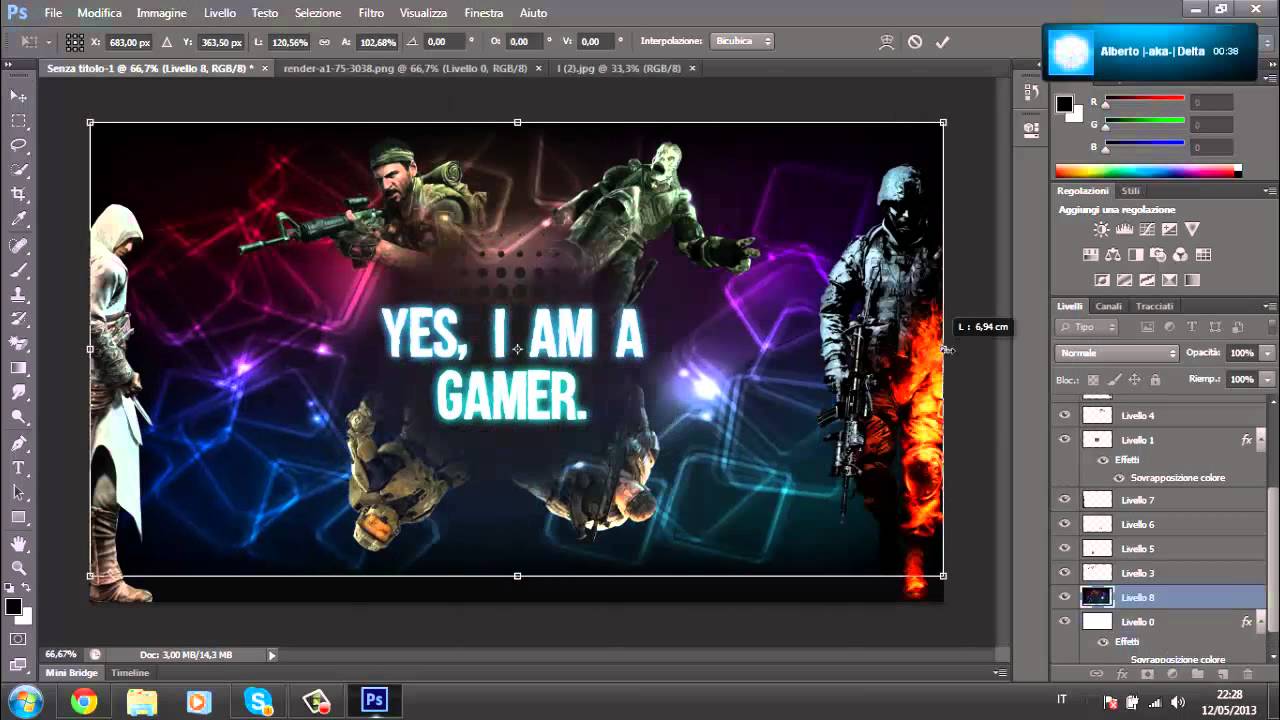The width and height of the screenshot is (1280, 720).
Task: Open Google Chrome from the taskbar
Action: 84,701
